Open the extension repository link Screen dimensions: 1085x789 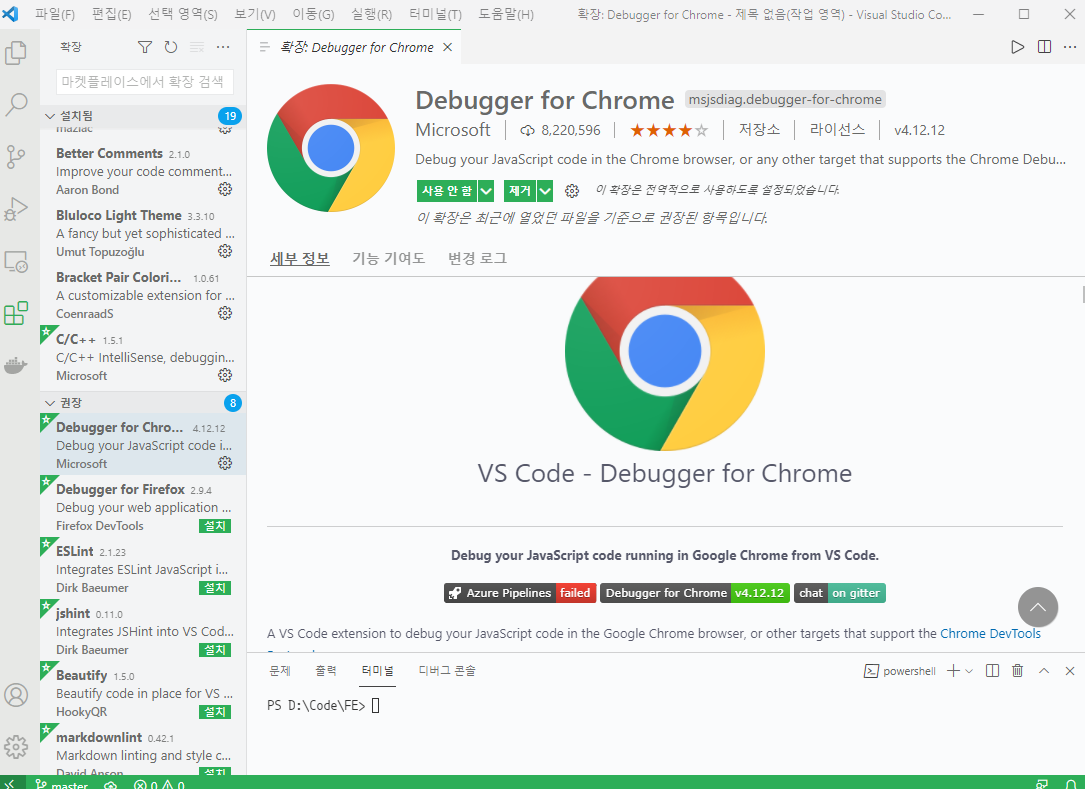[759, 129]
